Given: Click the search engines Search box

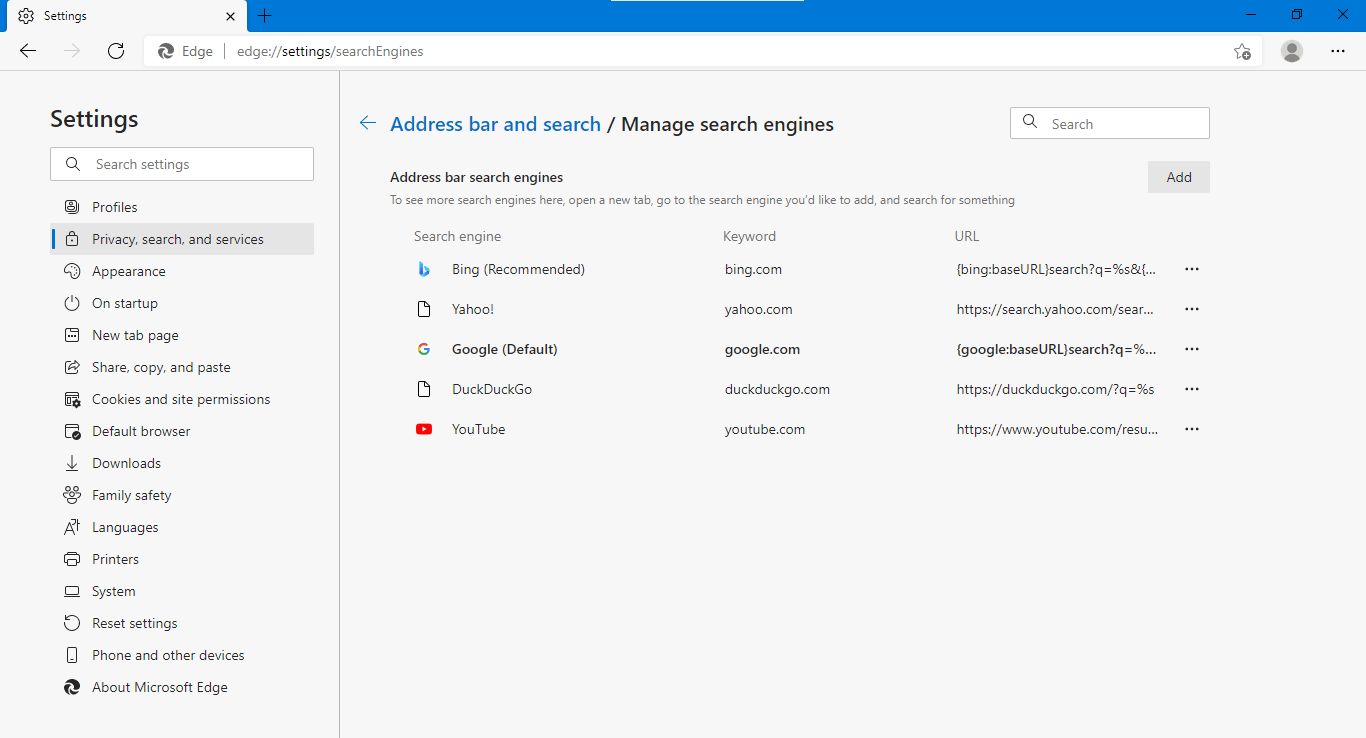Looking at the screenshot, I should click(1110, 123).
